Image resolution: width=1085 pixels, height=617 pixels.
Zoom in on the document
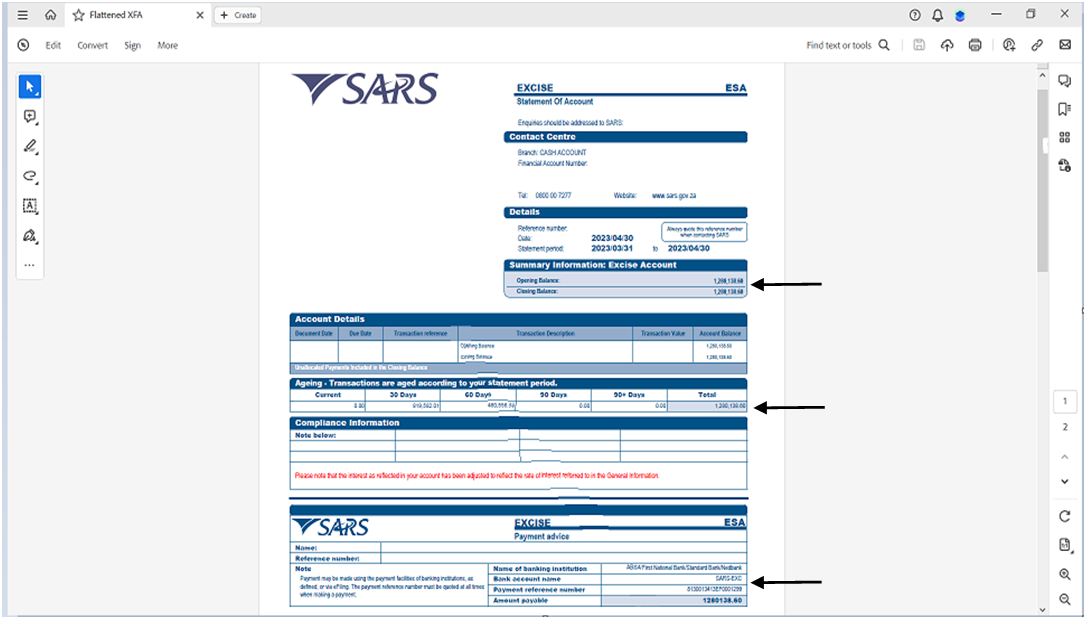(x=1065, y=574)
